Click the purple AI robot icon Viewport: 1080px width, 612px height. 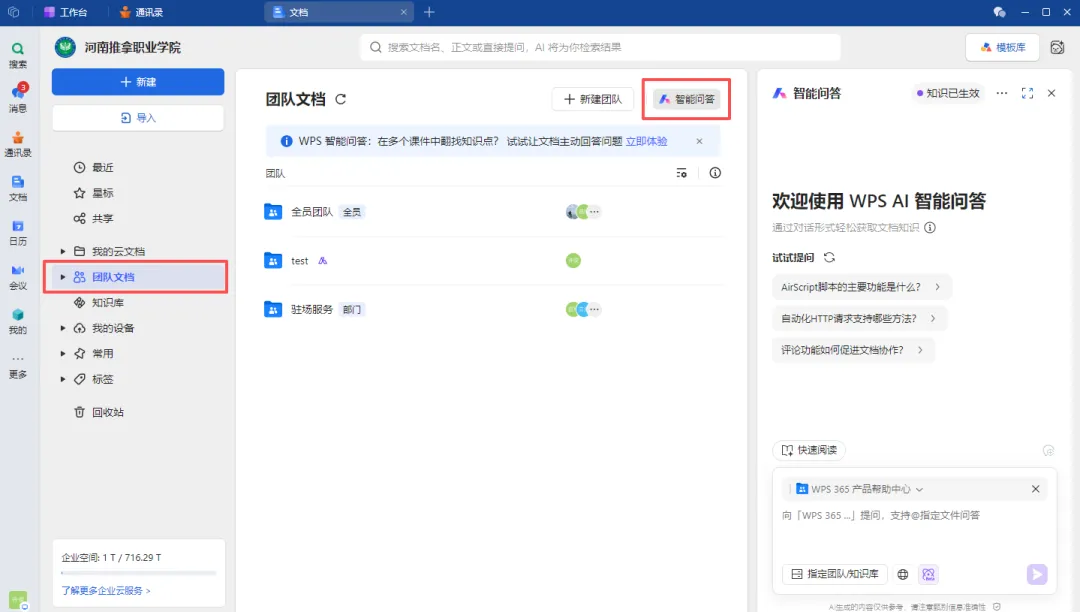(928, 574)
